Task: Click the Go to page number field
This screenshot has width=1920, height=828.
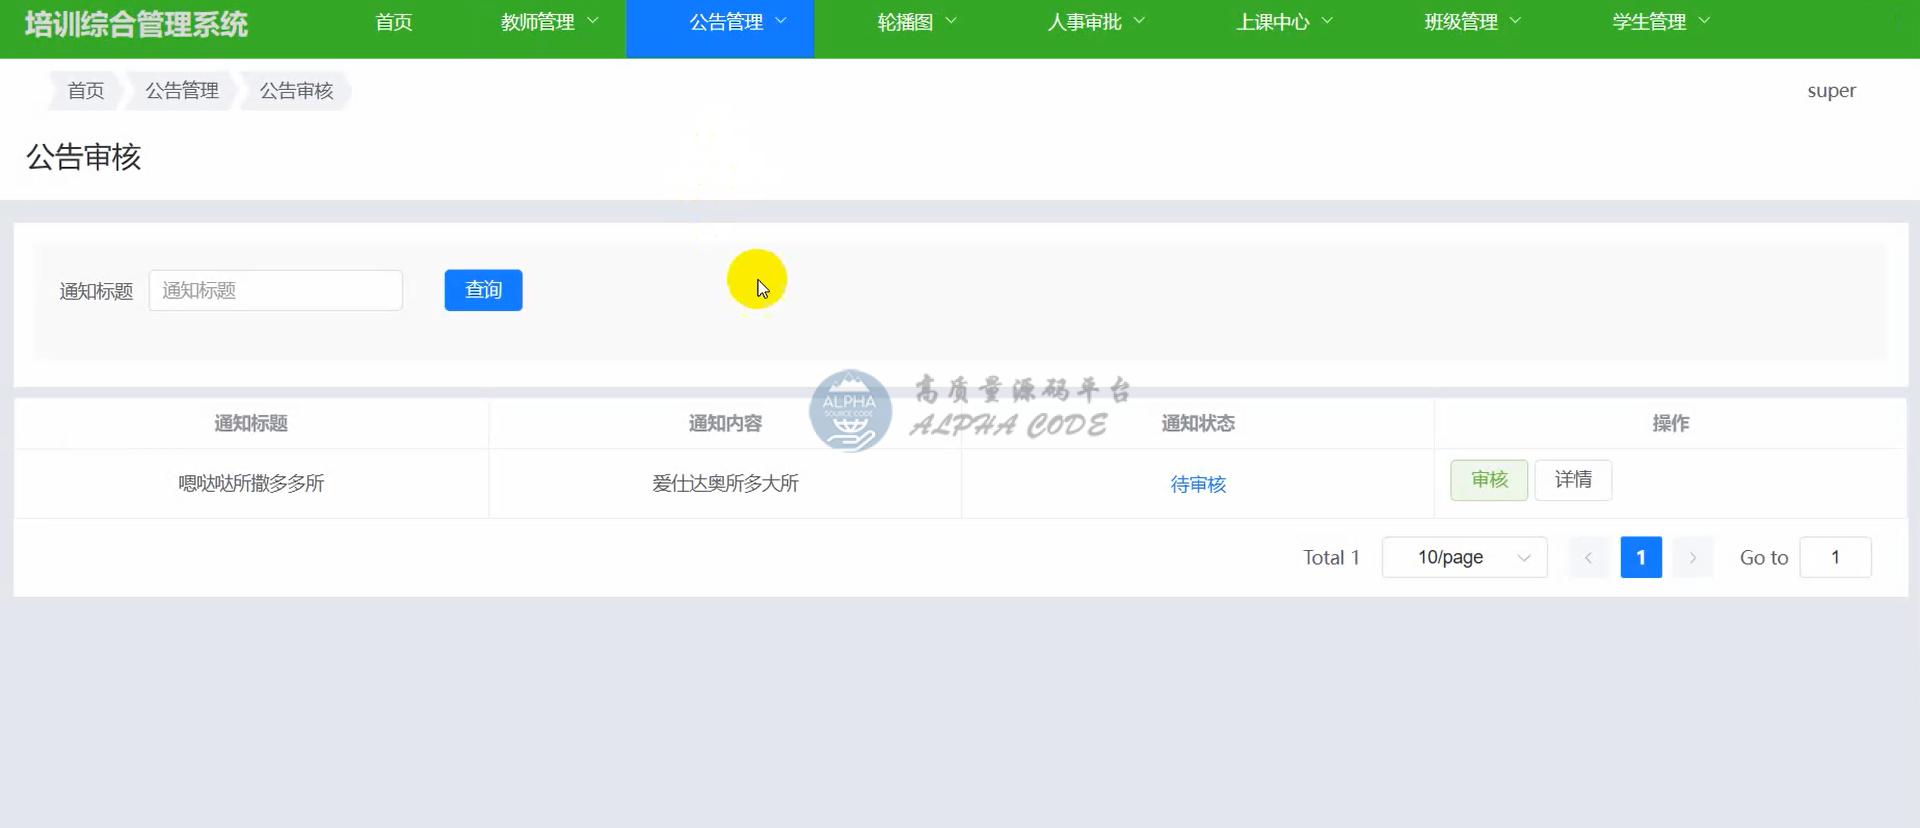Action: (x=1834, y=558)
